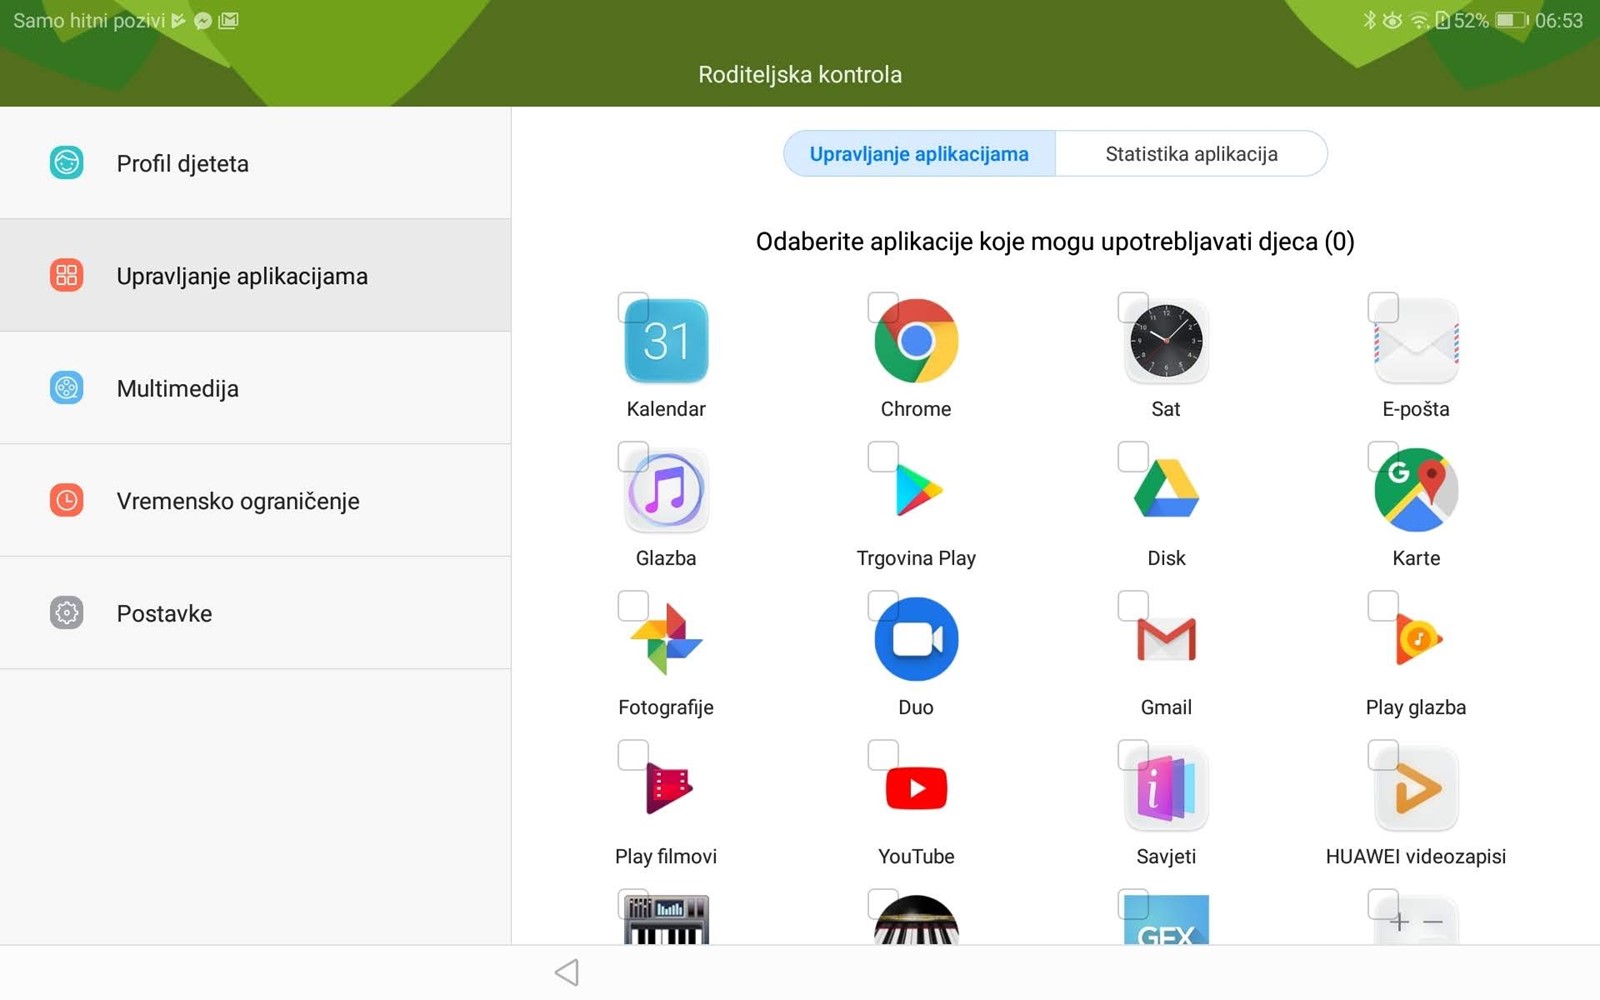This screenshot has height=1000, width=1600.
Task: Select the Savjeti tips icon
Action: [x=1166, y=788]
